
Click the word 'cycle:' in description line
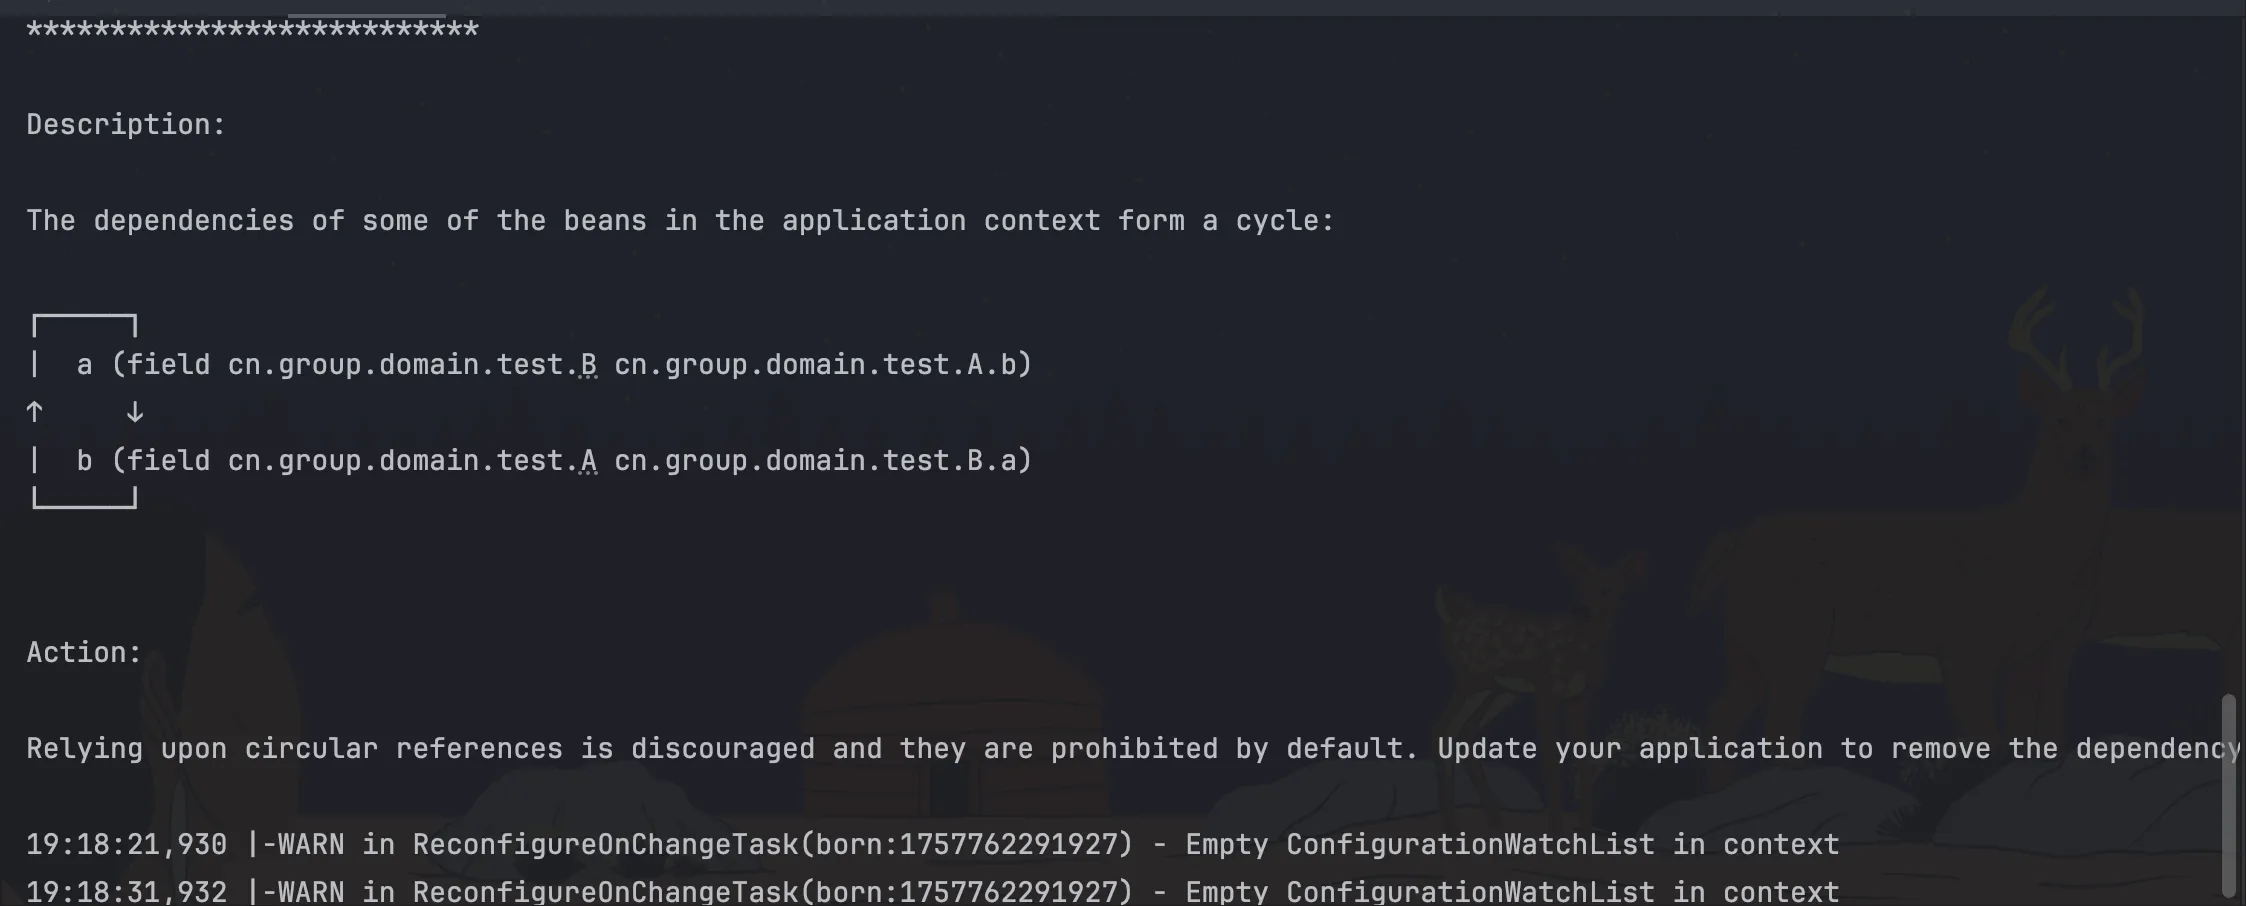(x=1285, y=221)
